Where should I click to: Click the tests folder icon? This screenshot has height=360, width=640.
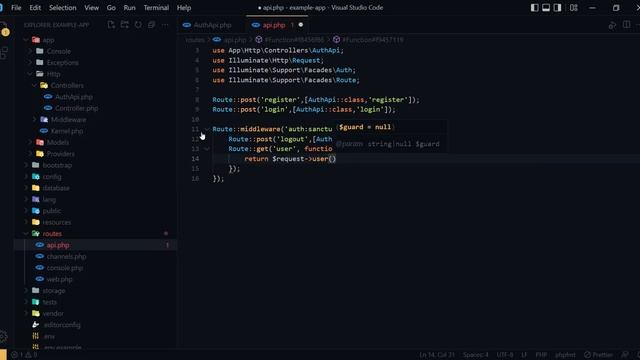click(36, 302)
